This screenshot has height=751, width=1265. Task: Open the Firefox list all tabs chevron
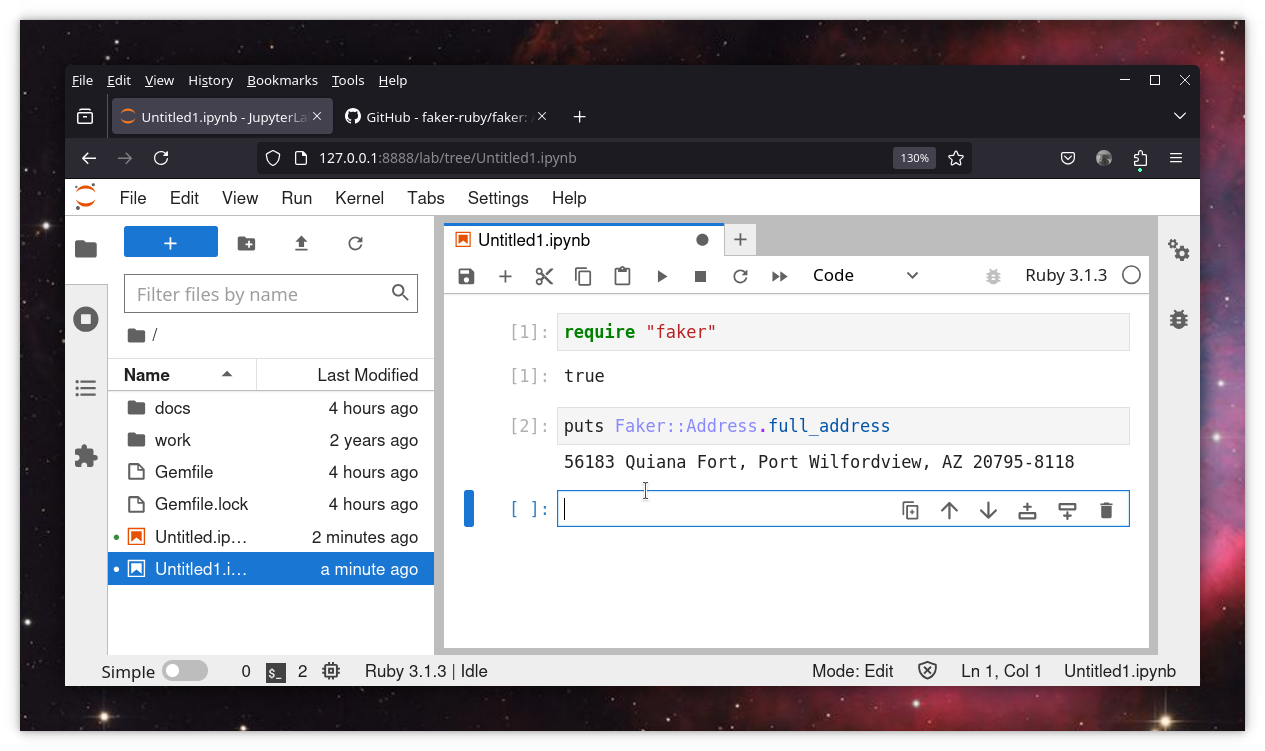[x=1179, y=117]
